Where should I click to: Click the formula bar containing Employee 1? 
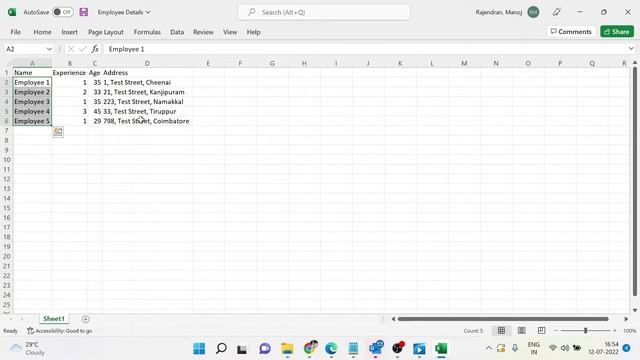pos(365,49)
